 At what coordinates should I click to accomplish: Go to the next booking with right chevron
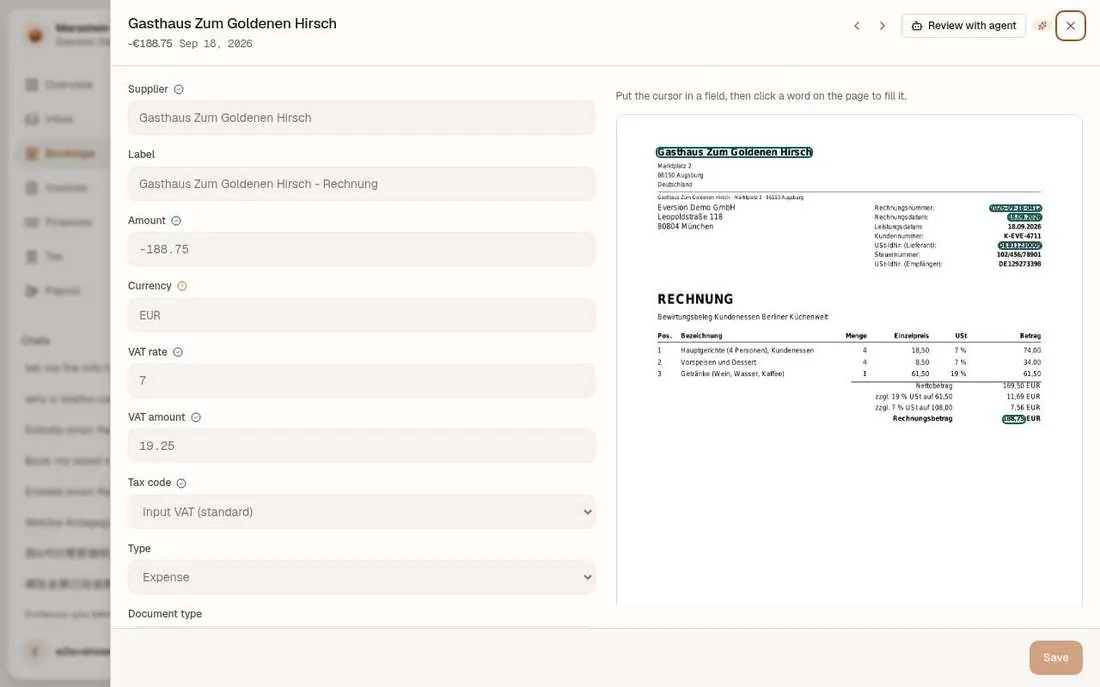882,26
